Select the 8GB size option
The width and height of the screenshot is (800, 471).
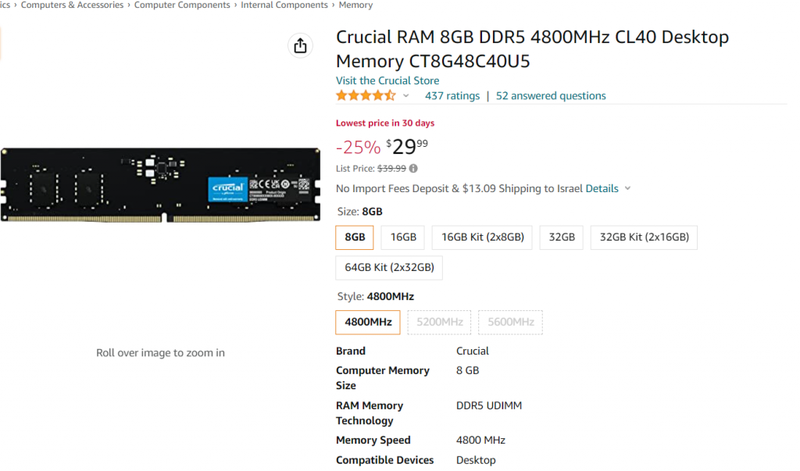355,237
